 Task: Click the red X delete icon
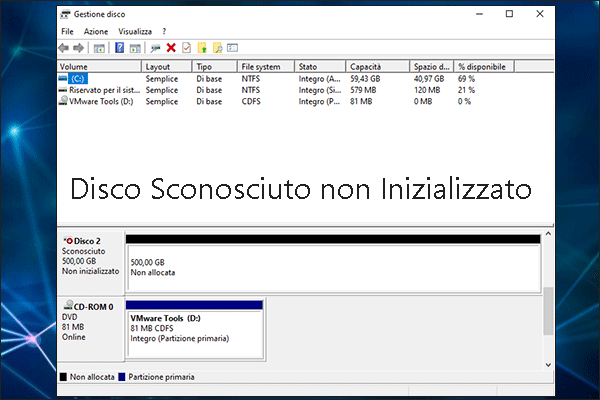coord(171,47)
